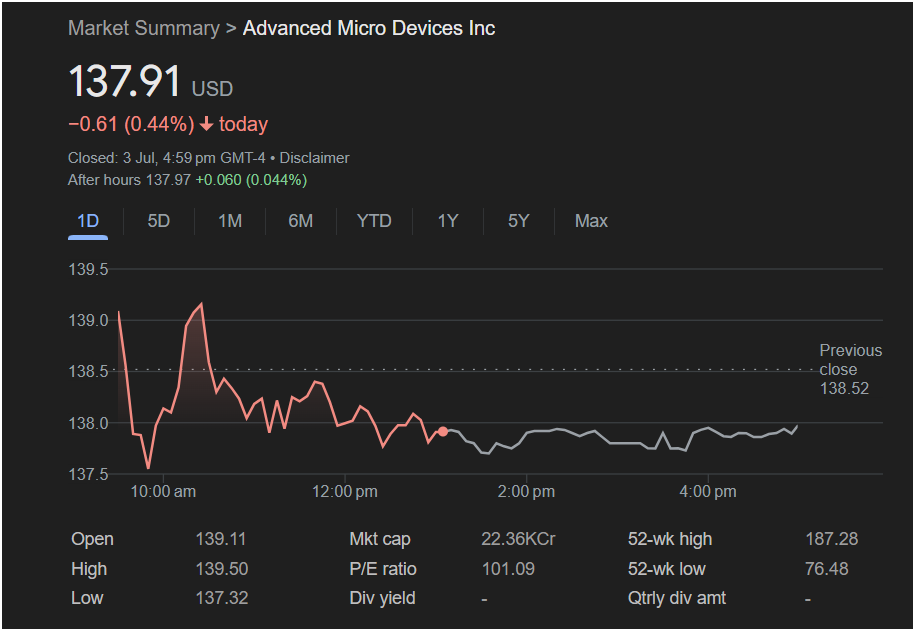Screen dimensions: 915x631
Task: Switch to the 5D chart tab
Action: 159,221
